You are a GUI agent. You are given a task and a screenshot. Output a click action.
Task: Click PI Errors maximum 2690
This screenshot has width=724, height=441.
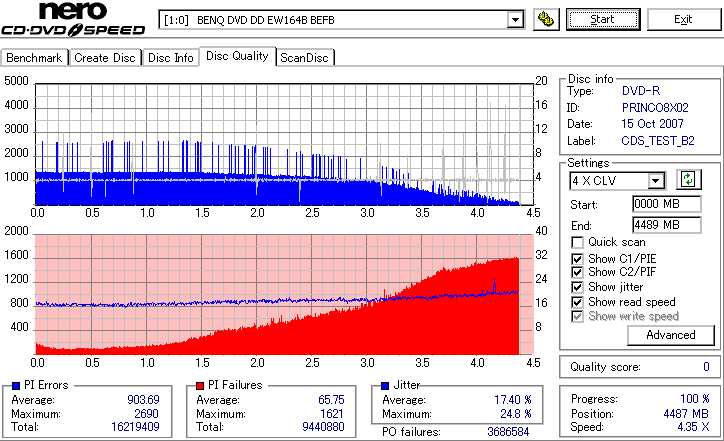[x=146, y=414]
